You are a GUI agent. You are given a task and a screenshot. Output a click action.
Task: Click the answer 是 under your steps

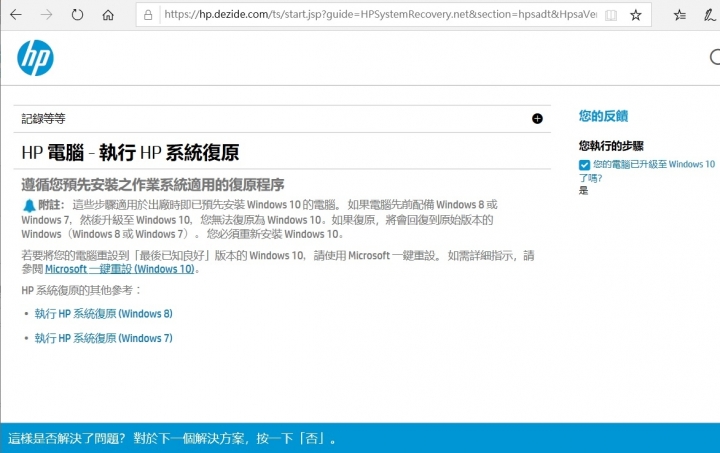(x=583, y=190)
